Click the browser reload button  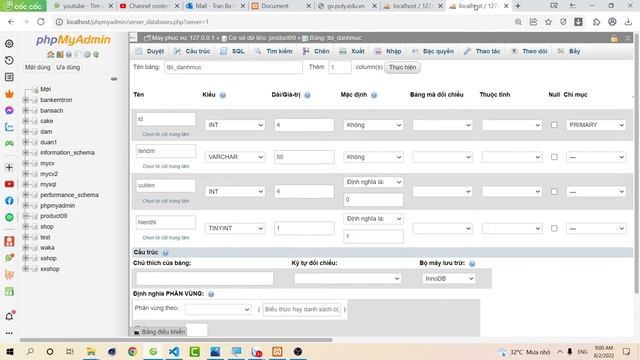(41, 22)
